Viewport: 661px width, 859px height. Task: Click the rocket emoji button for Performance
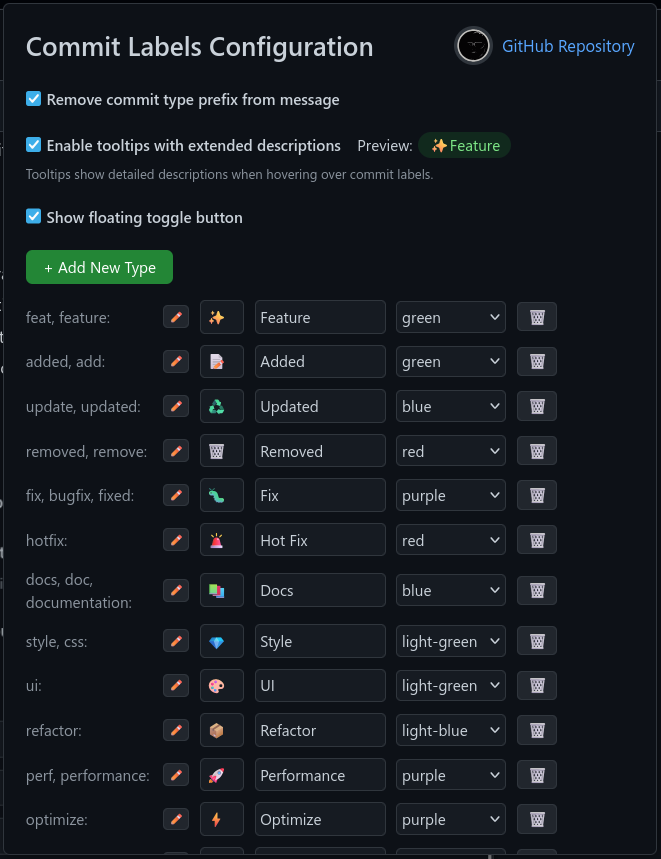pyautogui.click(x=222, y=775)
